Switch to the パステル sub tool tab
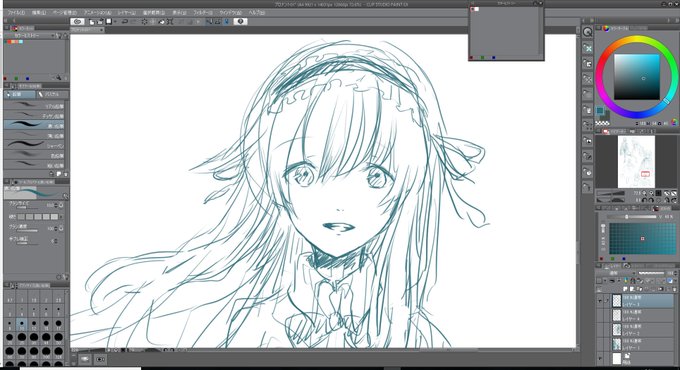 click(52, 94)
